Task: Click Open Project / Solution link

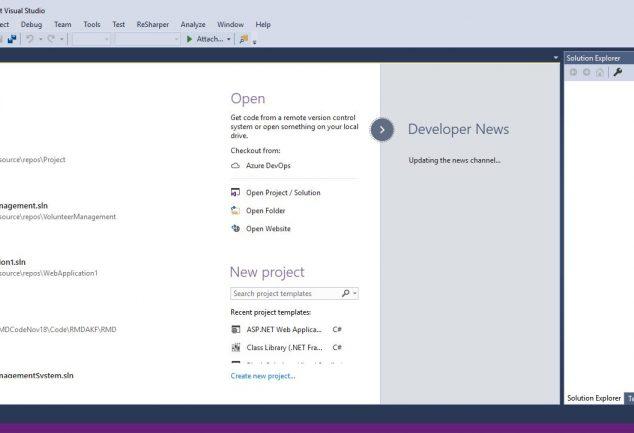Action: click(x=283, y=193)
